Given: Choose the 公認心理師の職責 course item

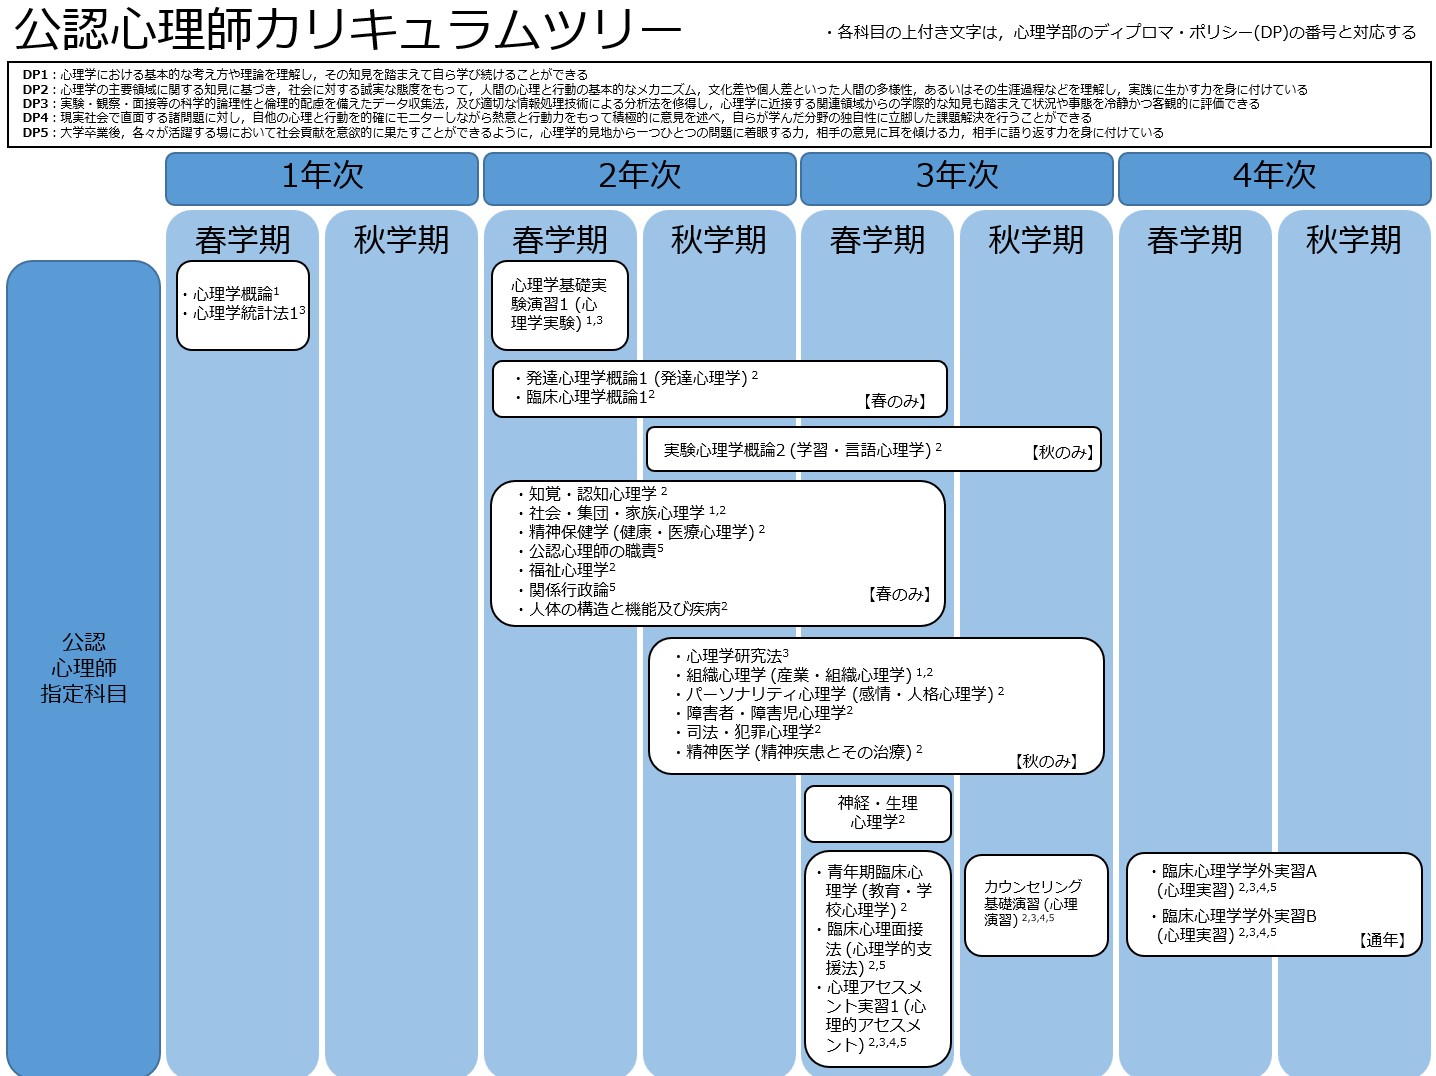Looking at the screenshot, I should click(x=595, y=551).
